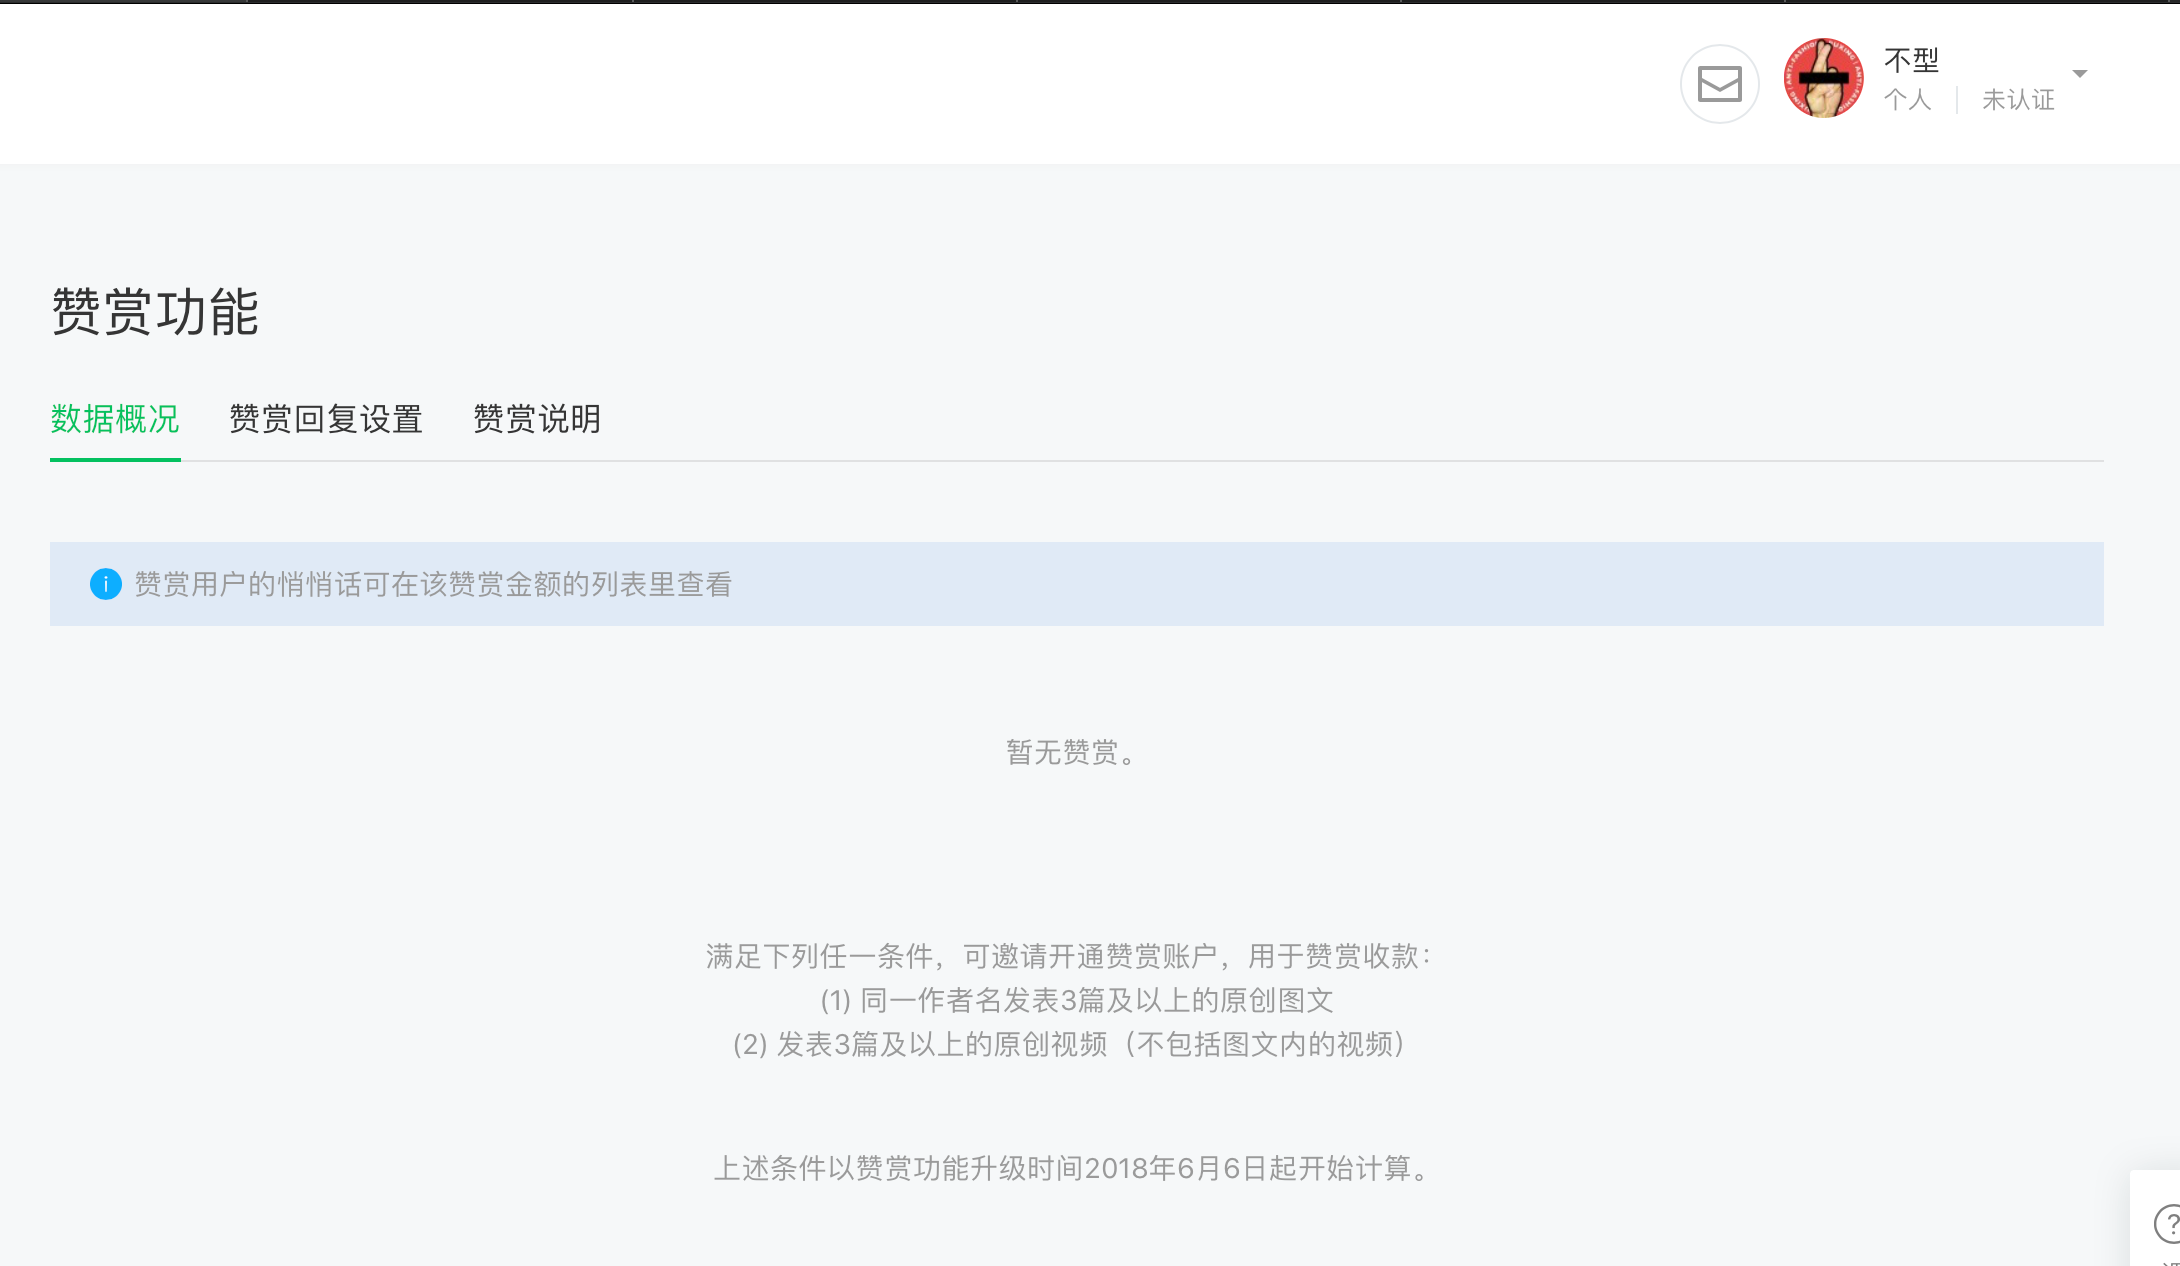Switch to the 赞赏回复设置 tab
Viewport: 2180px width, 1266px height.
coord(326,419)
